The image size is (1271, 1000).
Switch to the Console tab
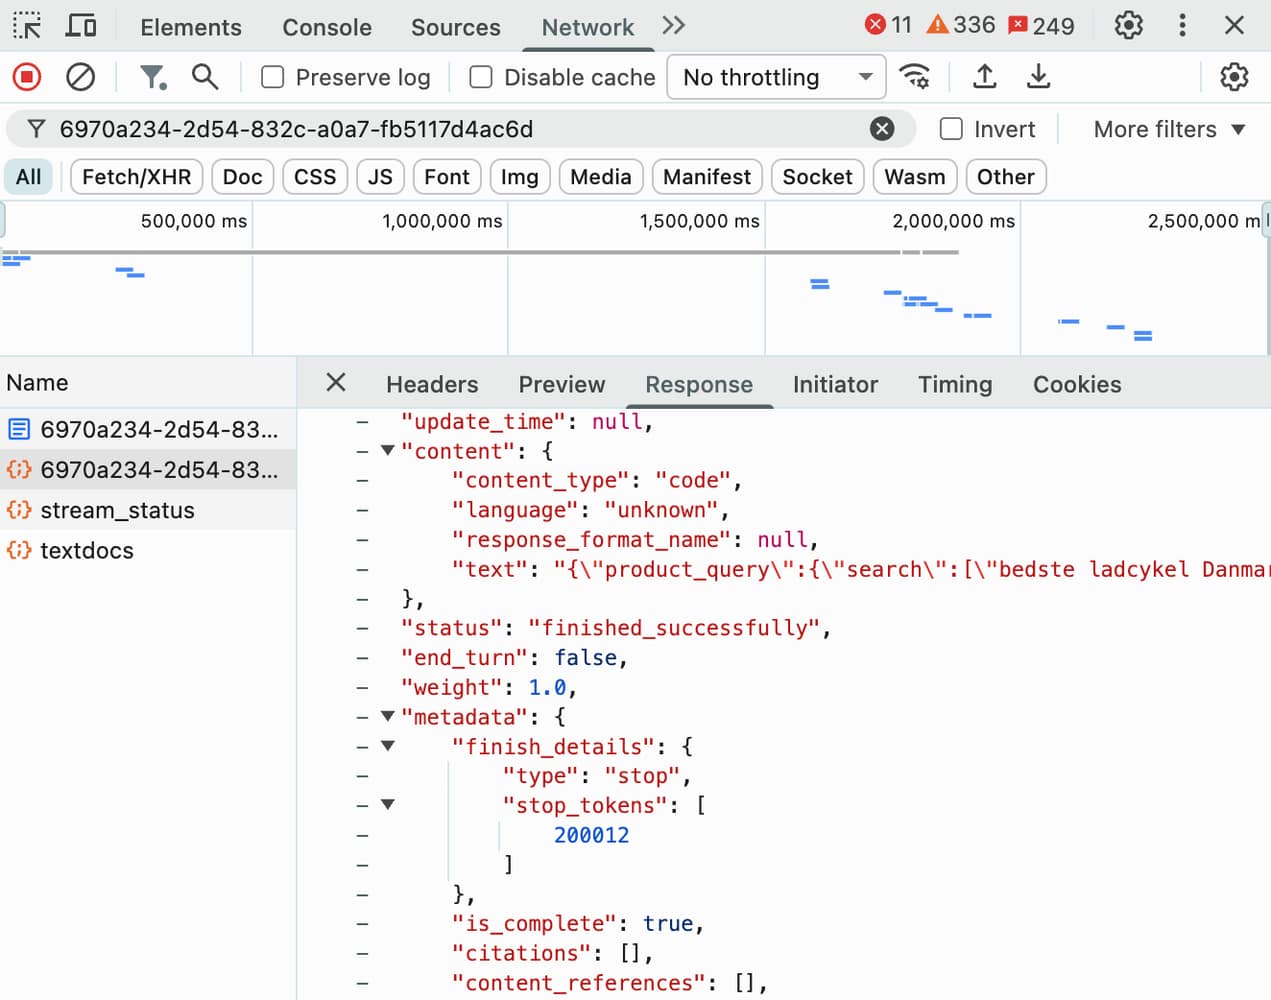click(x=327, y=27)
